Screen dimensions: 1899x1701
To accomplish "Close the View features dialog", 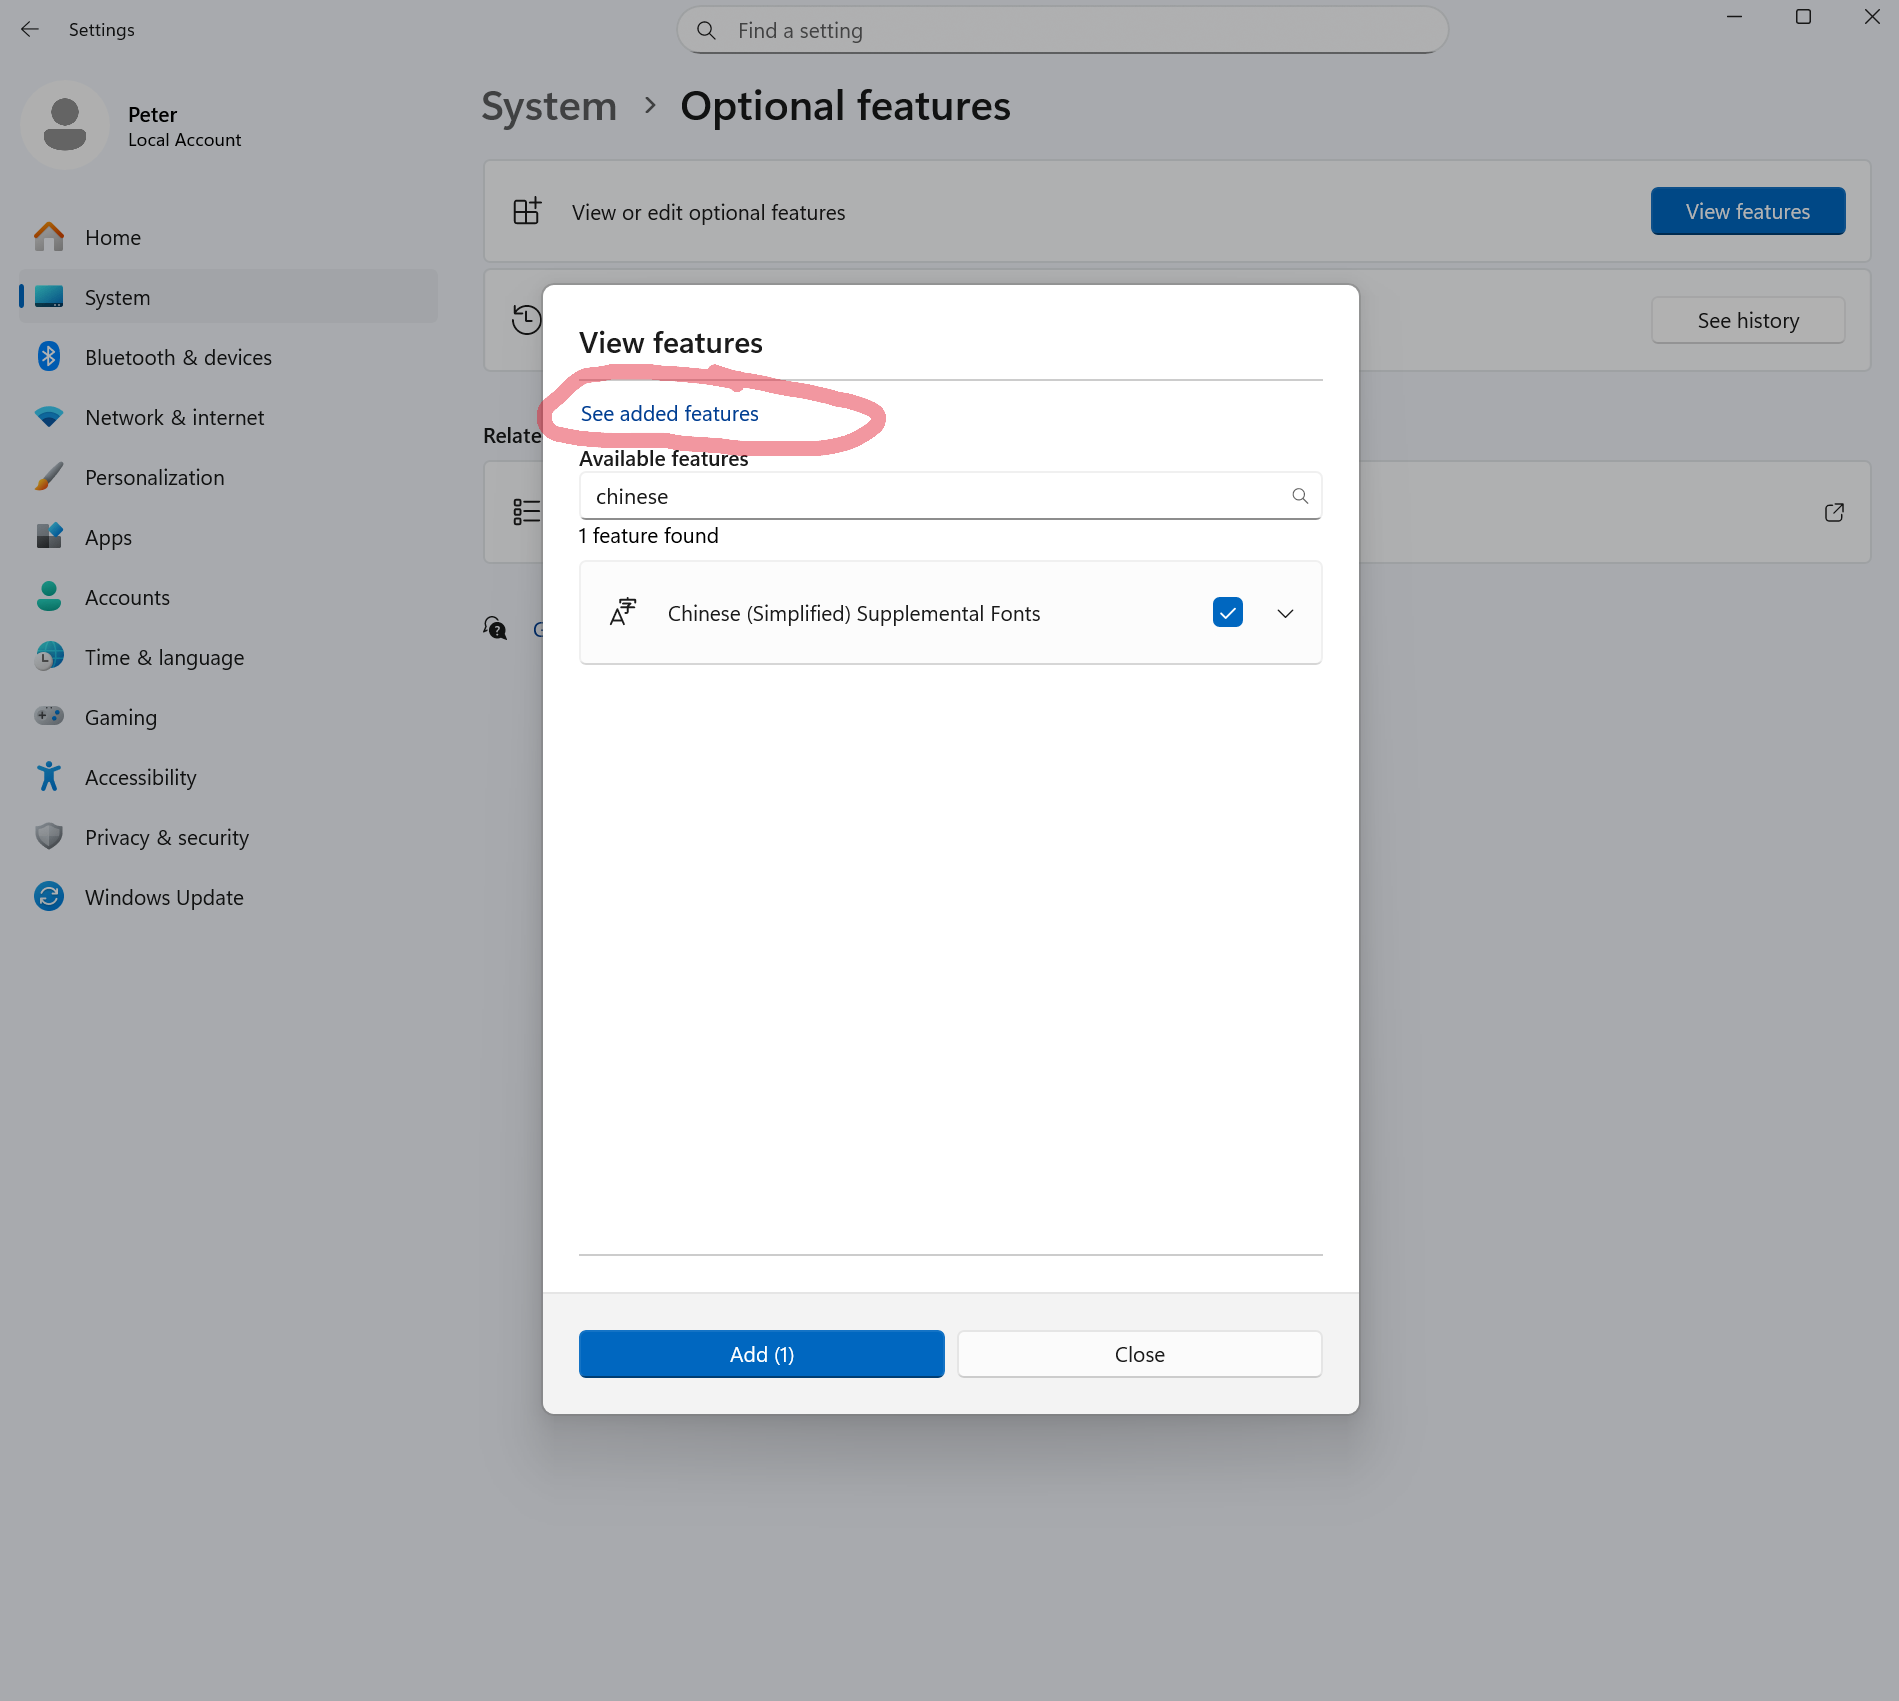I will point(1139,1354).
